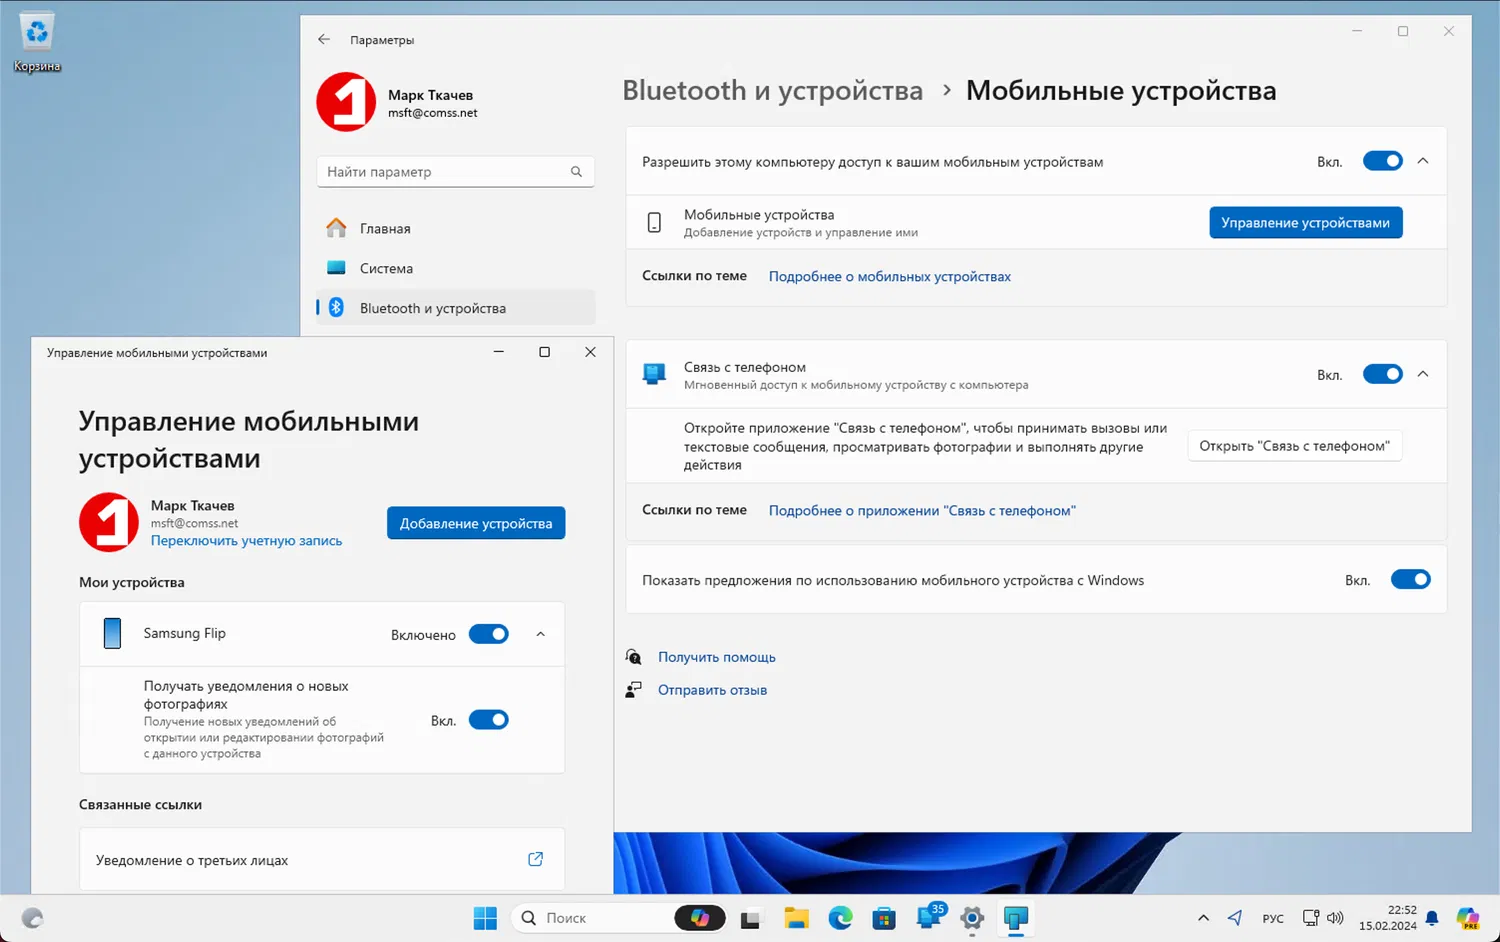
Task: Collapse the Samsung Flip device details
Action: pyautogui.click(x=541, y=634)
